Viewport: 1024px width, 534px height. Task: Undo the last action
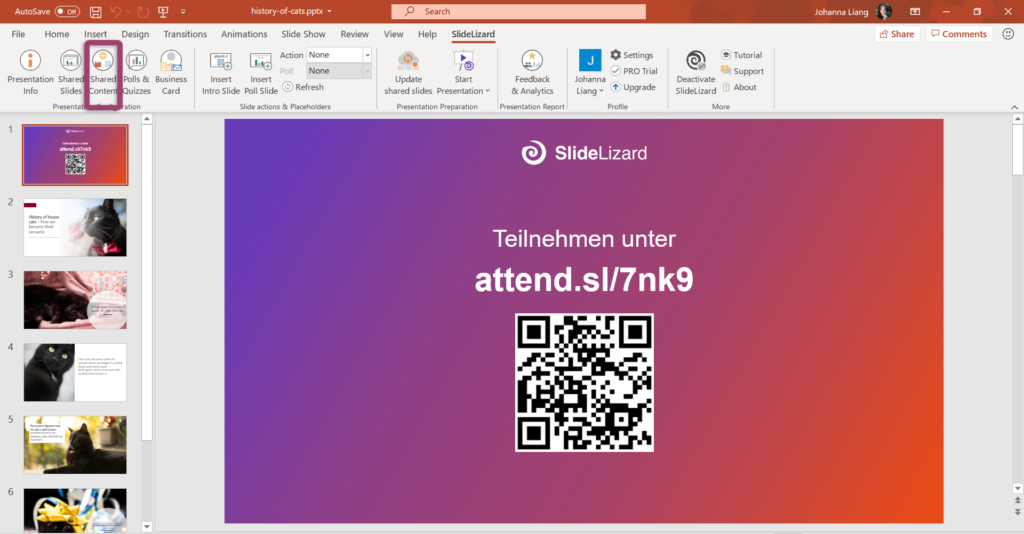(x=116, y=11)
